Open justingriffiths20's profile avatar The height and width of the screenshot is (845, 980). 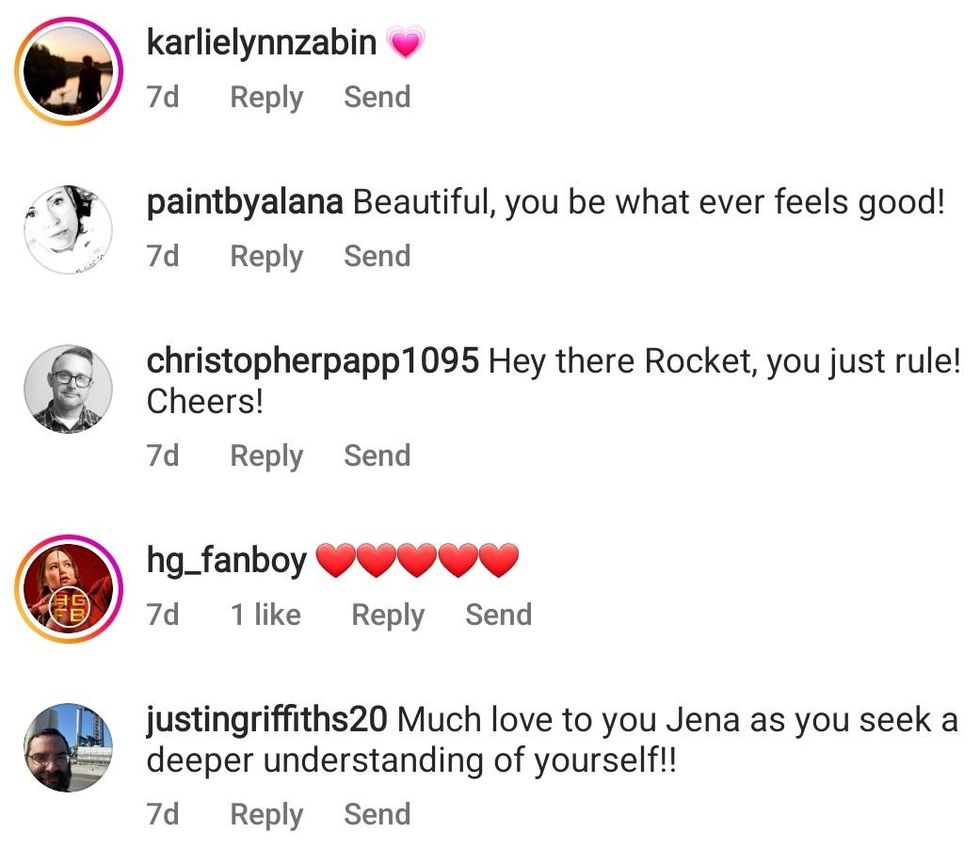point(68,747)
